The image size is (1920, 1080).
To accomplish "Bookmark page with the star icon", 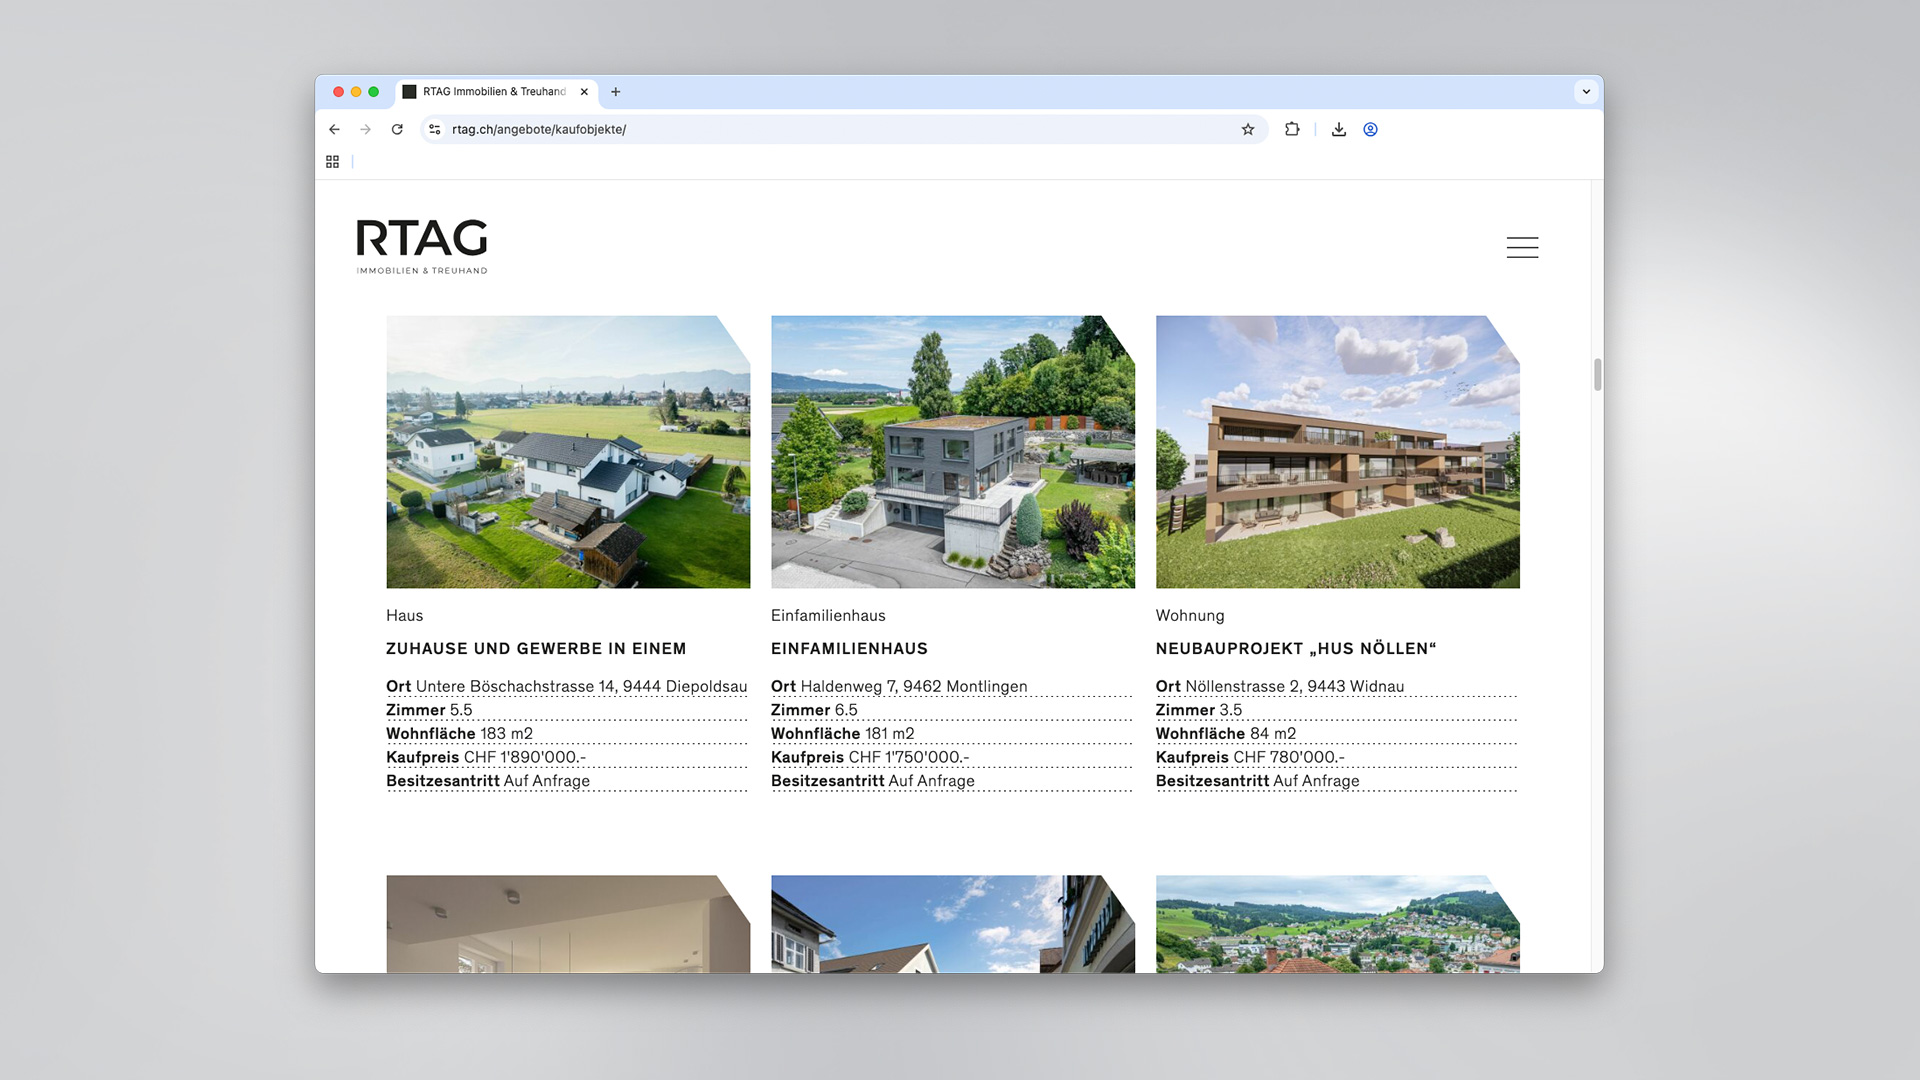I will click(x=1248, y=129).
